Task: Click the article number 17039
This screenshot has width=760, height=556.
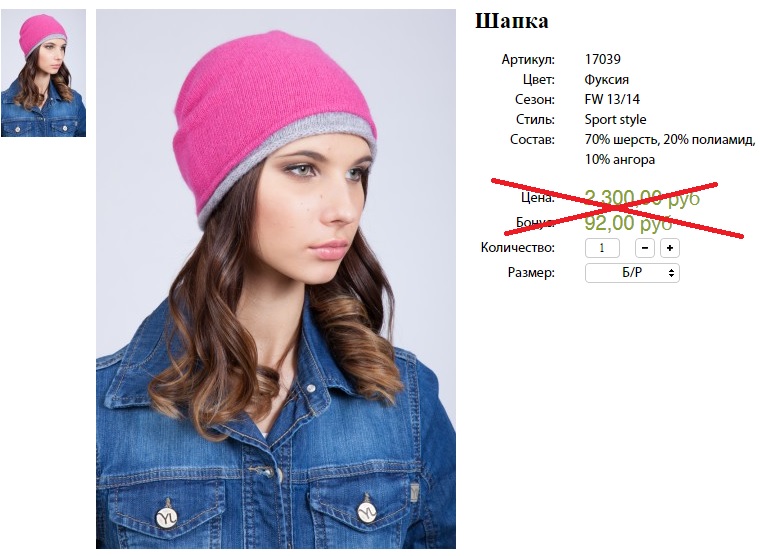Action: [602, 59]
